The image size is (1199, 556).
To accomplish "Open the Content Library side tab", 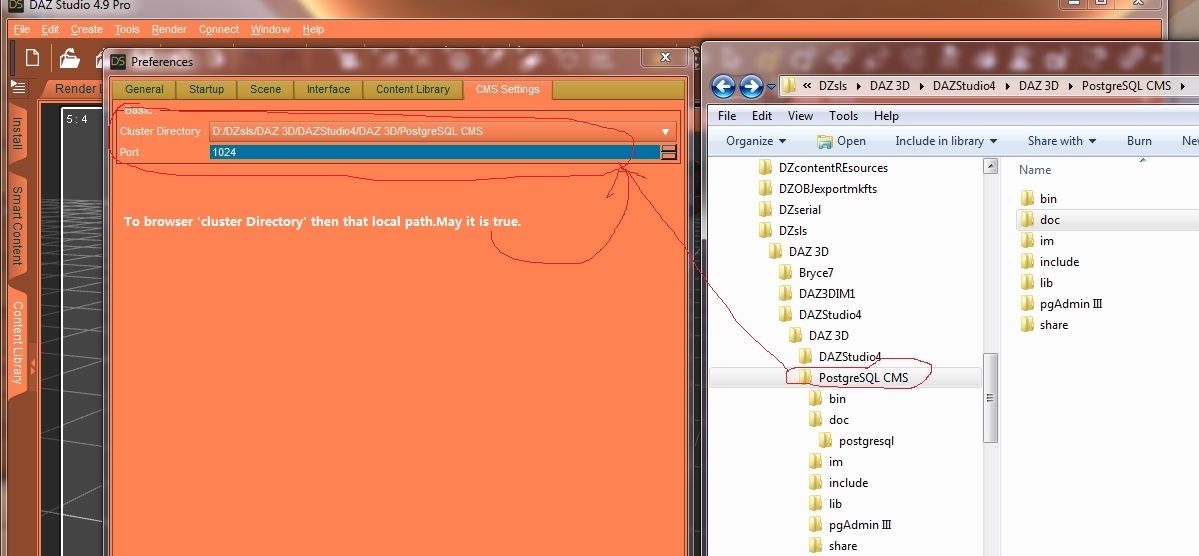I will [17, 342].
